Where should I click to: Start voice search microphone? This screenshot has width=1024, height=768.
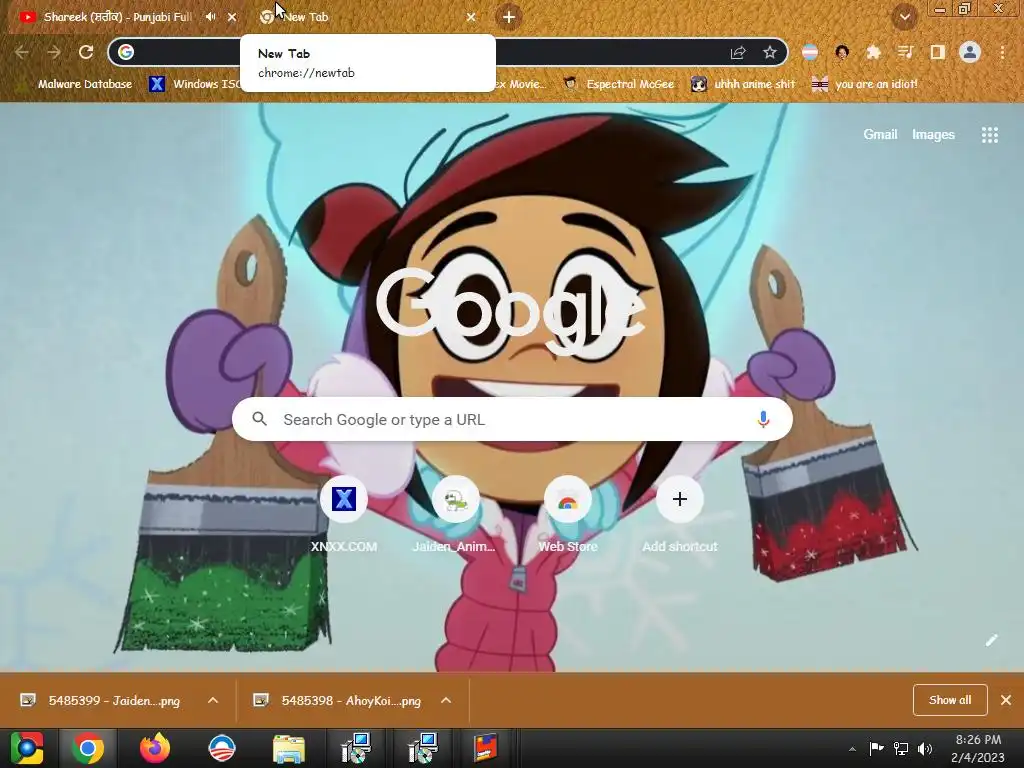pyautogui.click(x=763, y=419)
